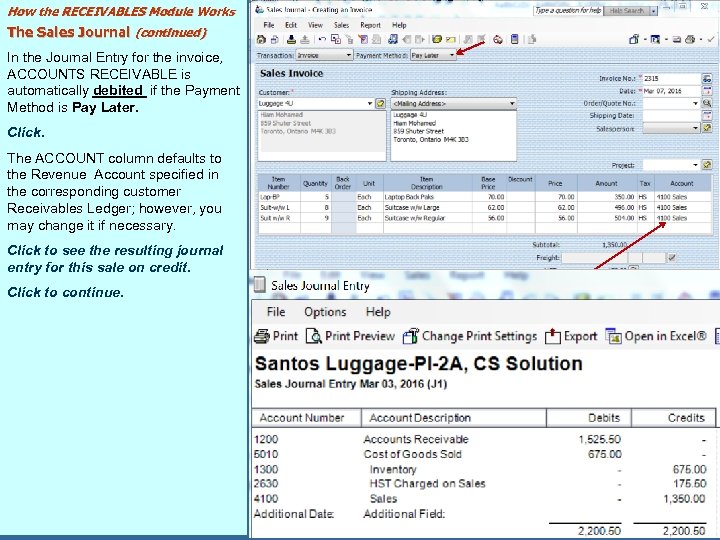The height and width of the screenshot is (540, 720).
Task: Open the Payment Method dropdown showing Pay Later
Action: point(433,56)
